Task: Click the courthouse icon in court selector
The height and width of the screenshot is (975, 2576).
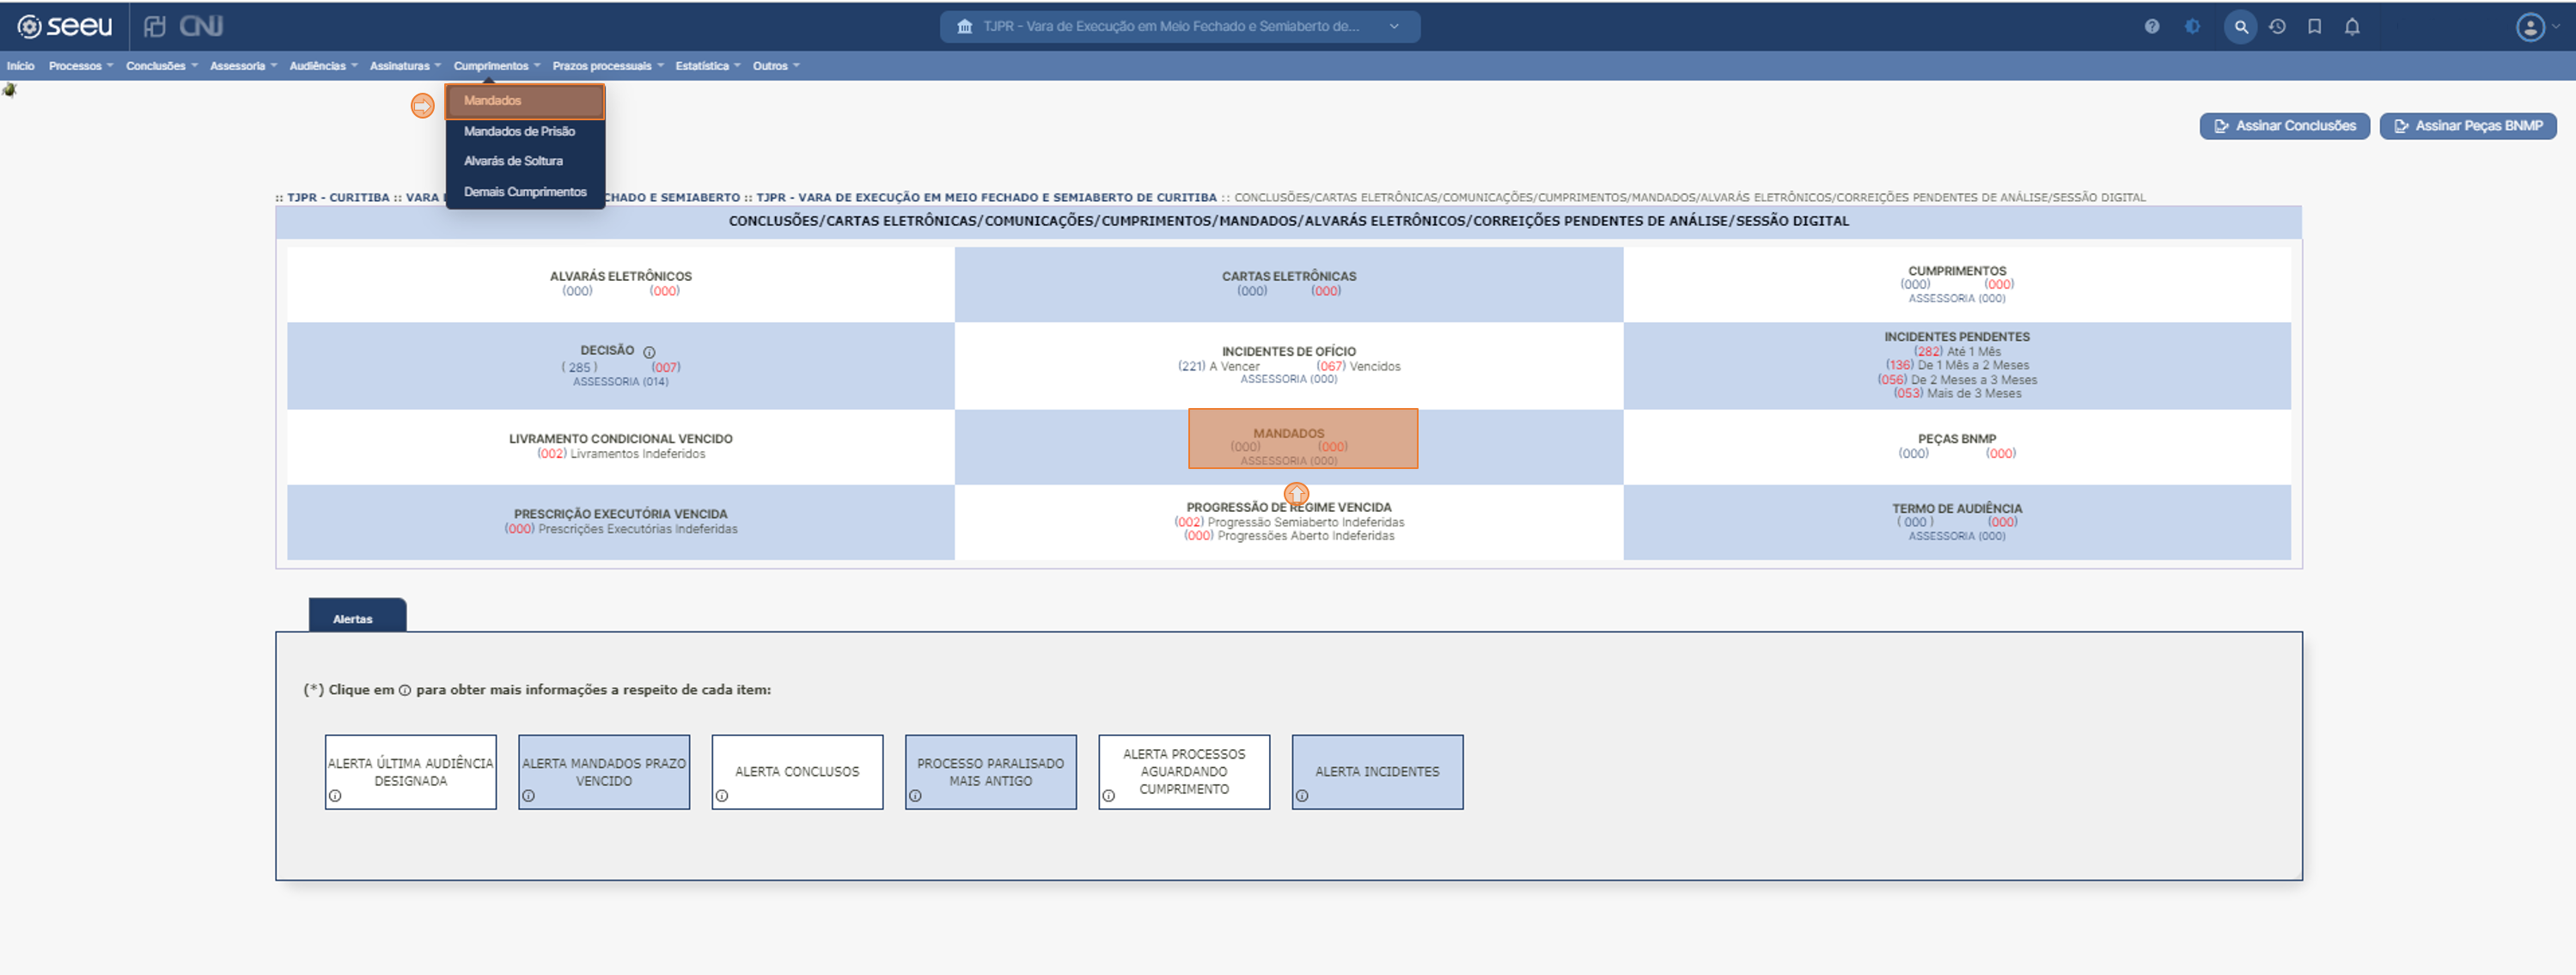Action: [x=964, y=27]
